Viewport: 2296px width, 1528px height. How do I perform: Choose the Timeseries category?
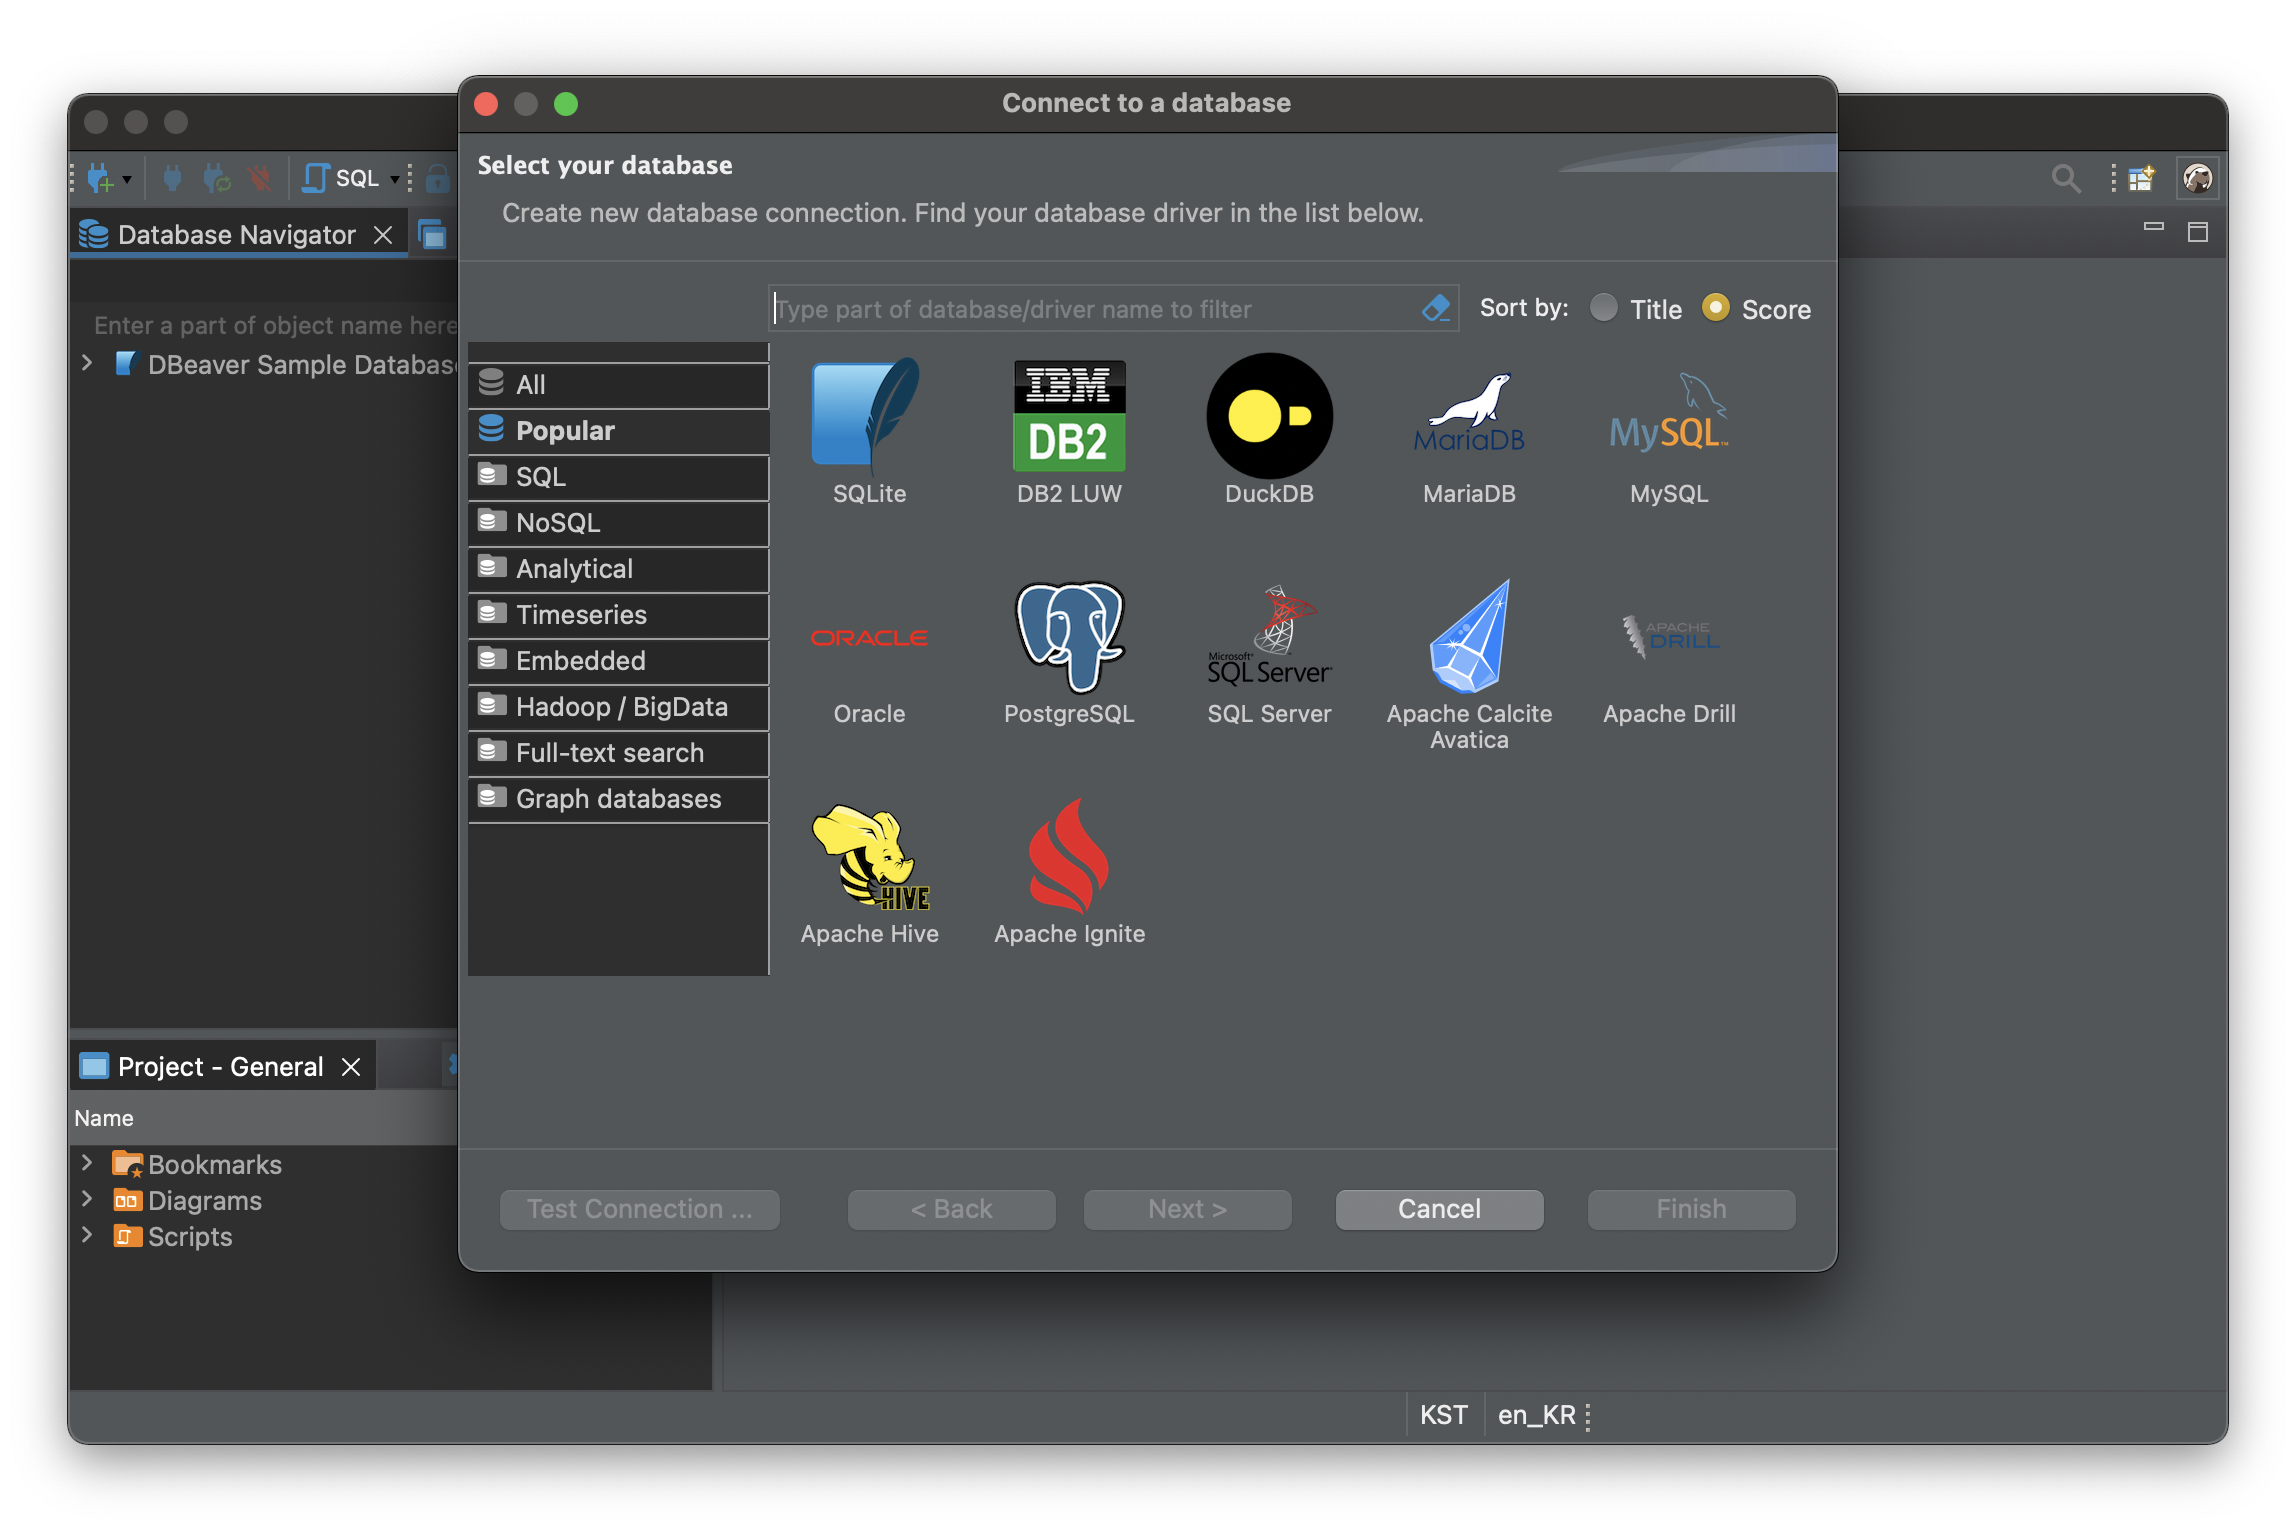click(618, 615)
